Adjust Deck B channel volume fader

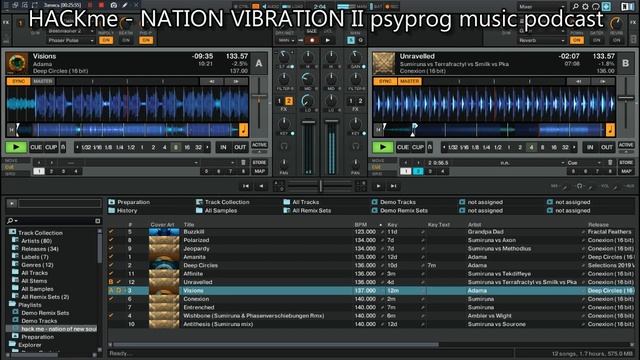(331, 121)
